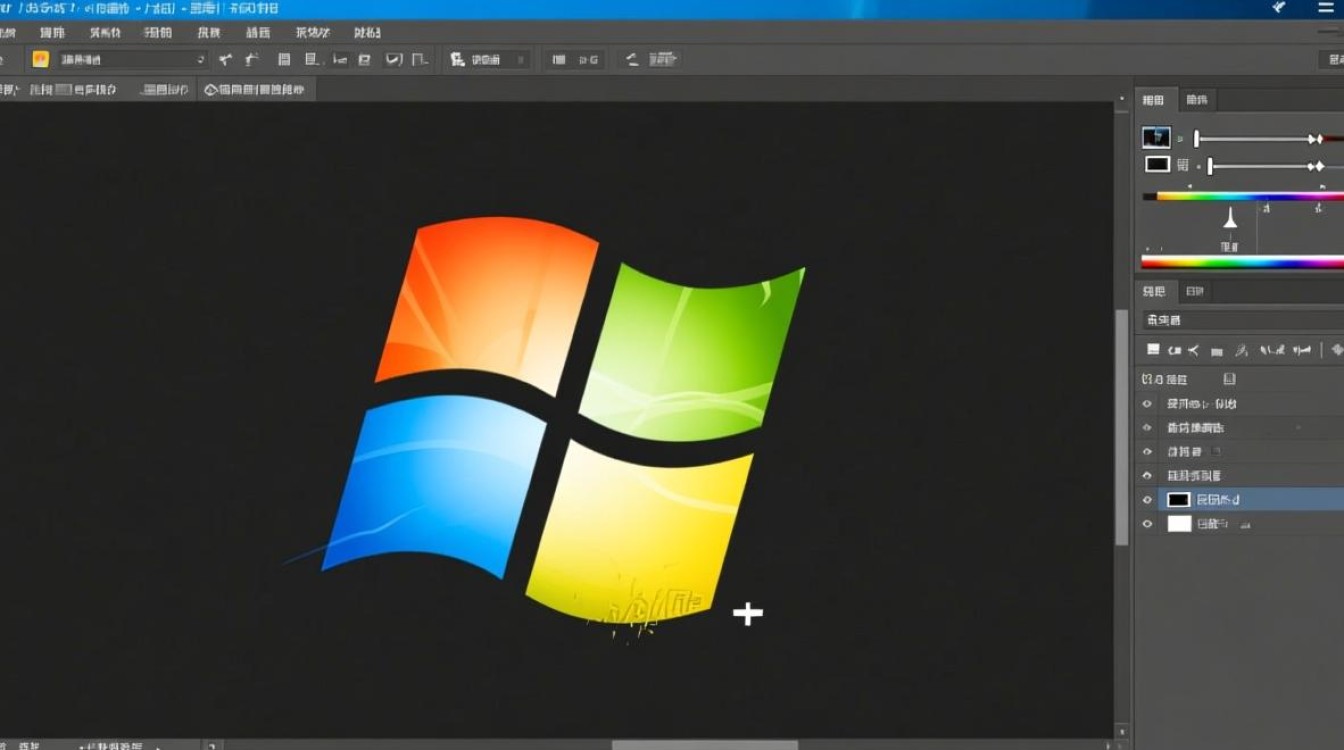Open the workspace preset icon left of the tool options
Screen dimensions: 1344x750
[x=40, y=59]
